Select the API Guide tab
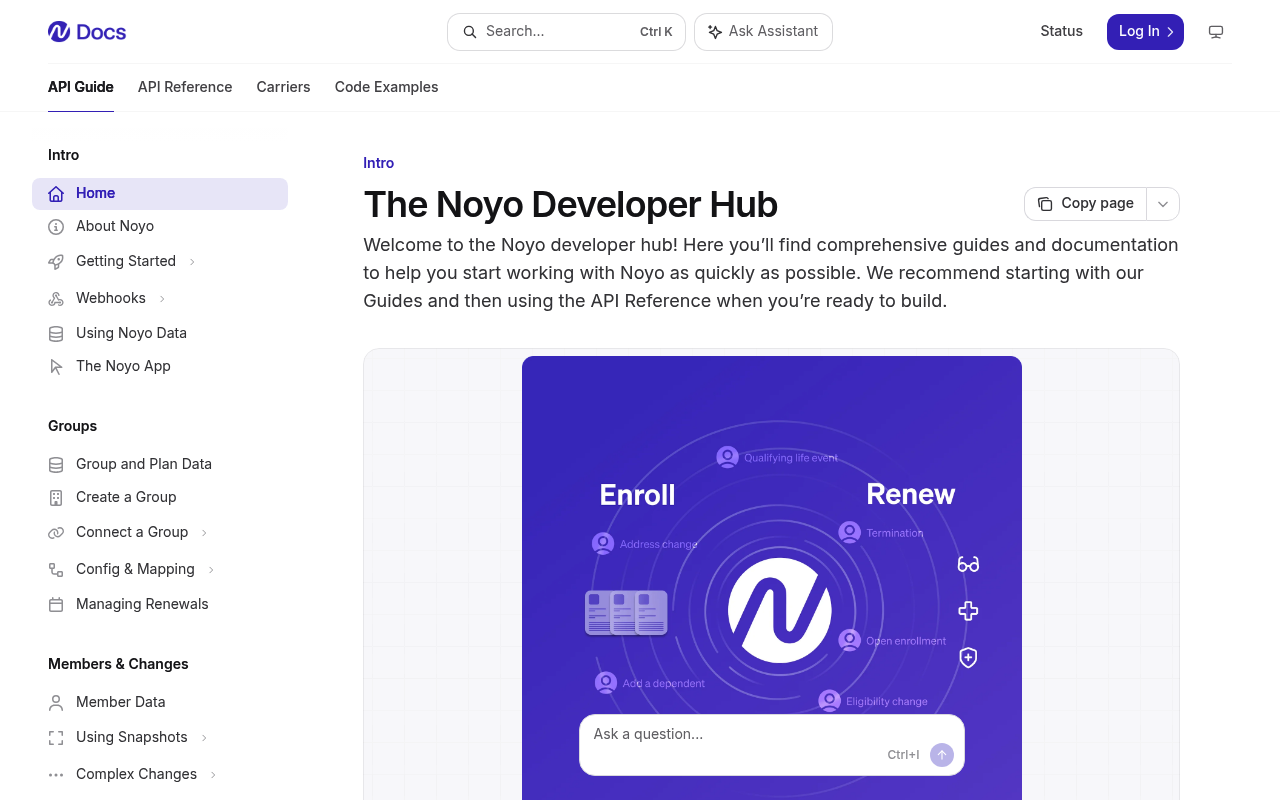Image resolution: width=1280 pixels, height=800 pixels. (x=81, y=87)
